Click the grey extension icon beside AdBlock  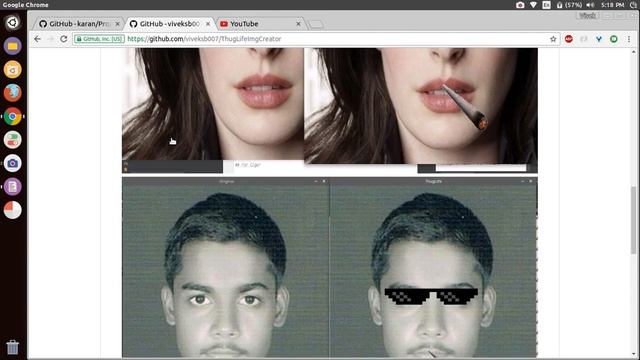coord(584,39)
